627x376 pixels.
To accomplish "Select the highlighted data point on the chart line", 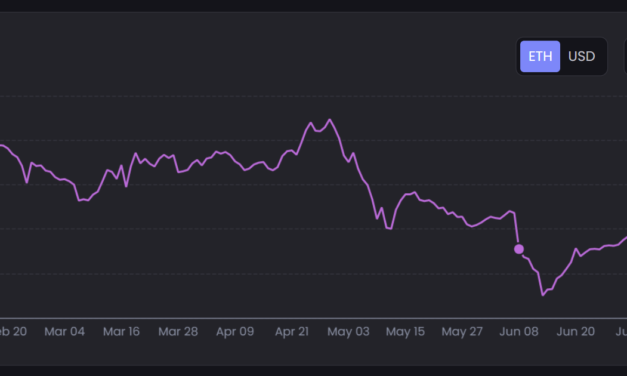I will [x=519, y=249].
